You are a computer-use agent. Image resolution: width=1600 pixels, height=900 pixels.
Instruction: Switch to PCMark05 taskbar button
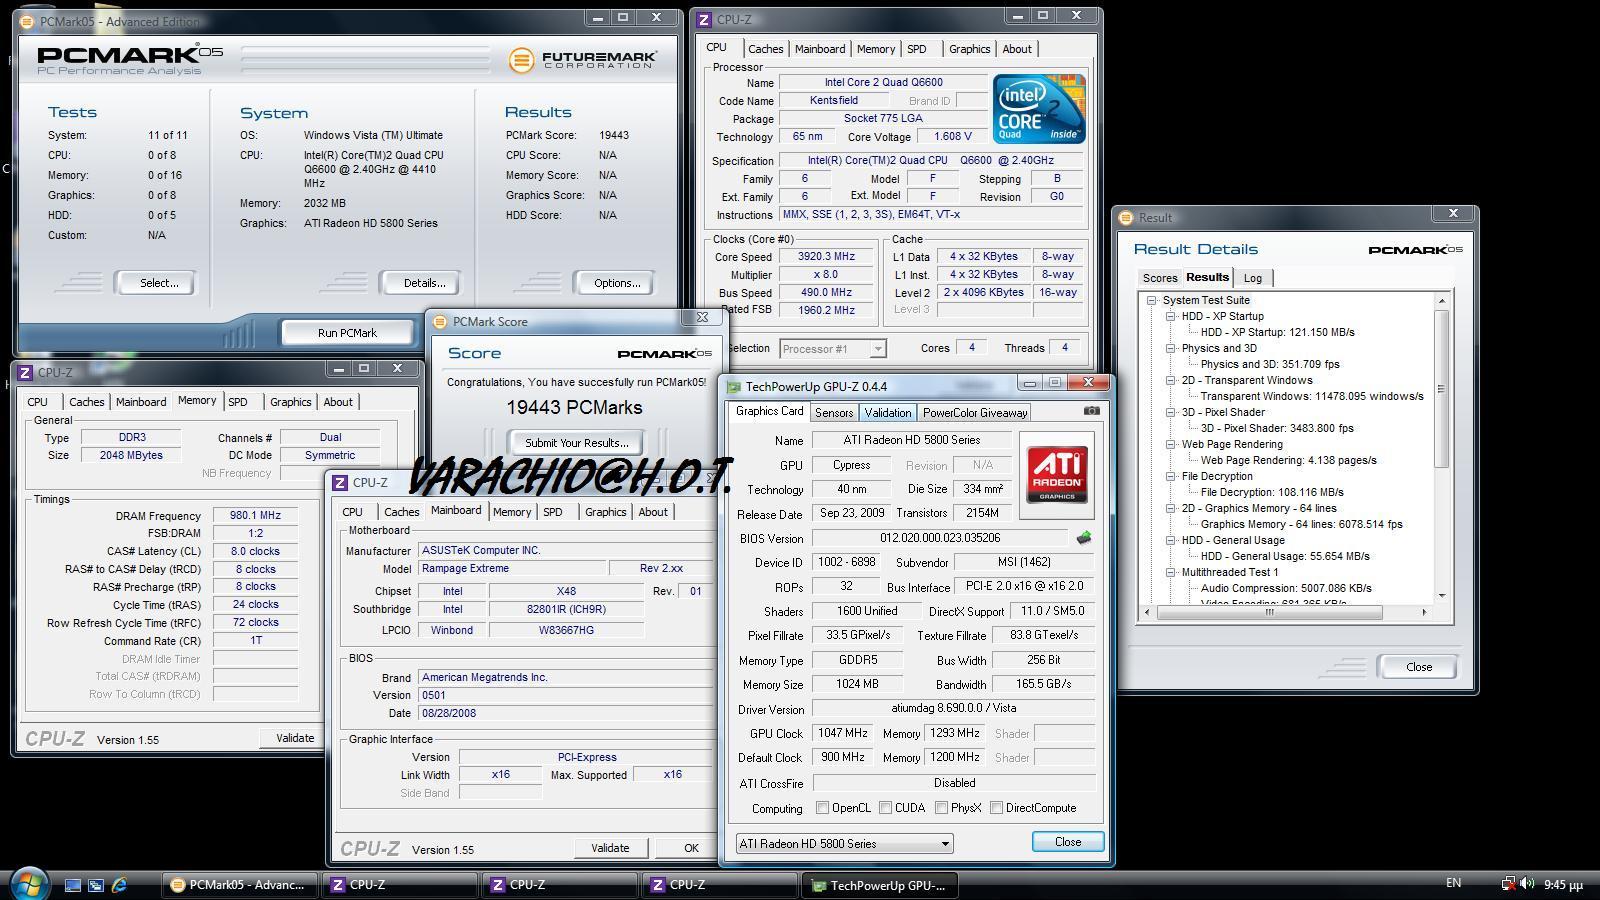[240, 885]
